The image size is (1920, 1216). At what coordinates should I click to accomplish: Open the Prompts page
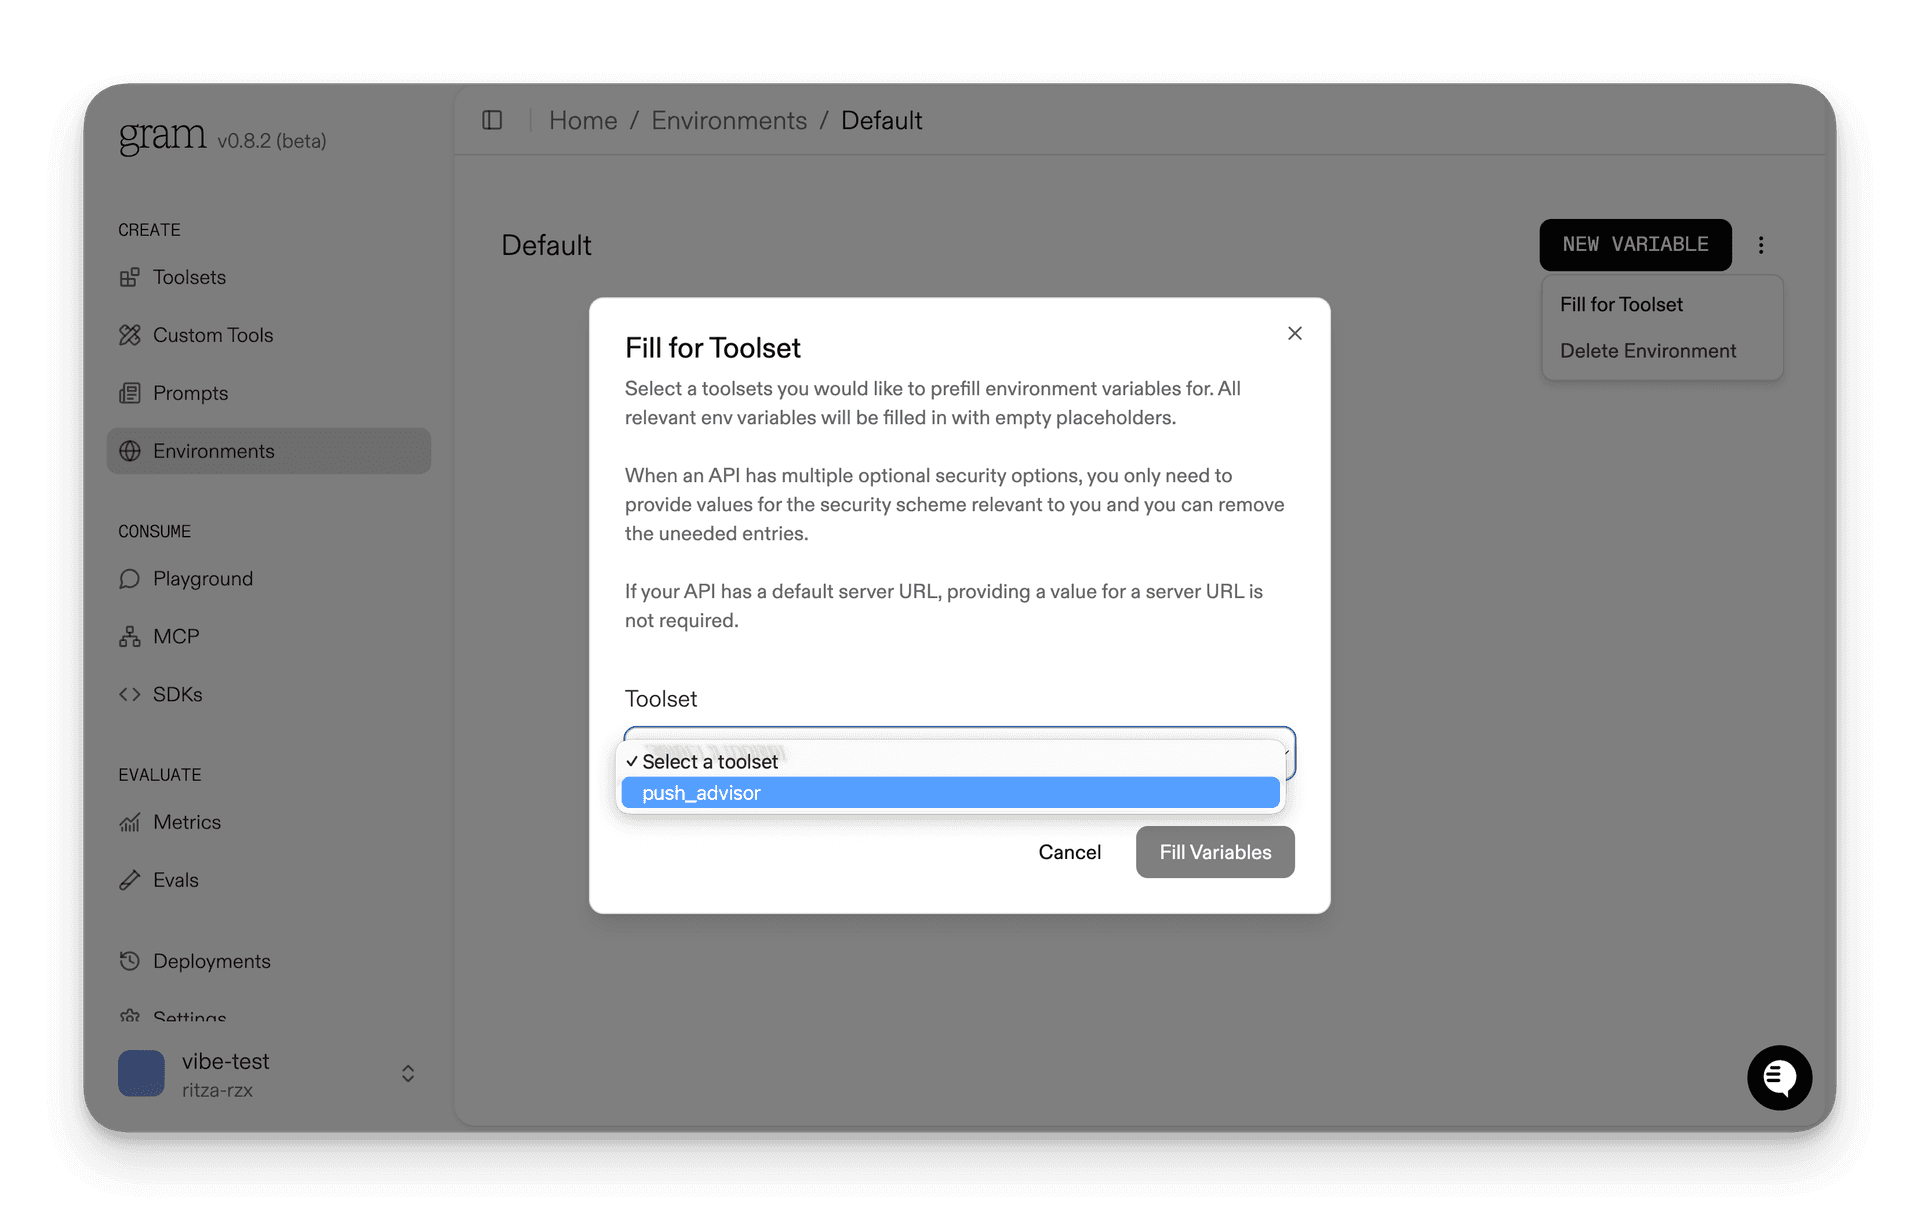(190, 392)
